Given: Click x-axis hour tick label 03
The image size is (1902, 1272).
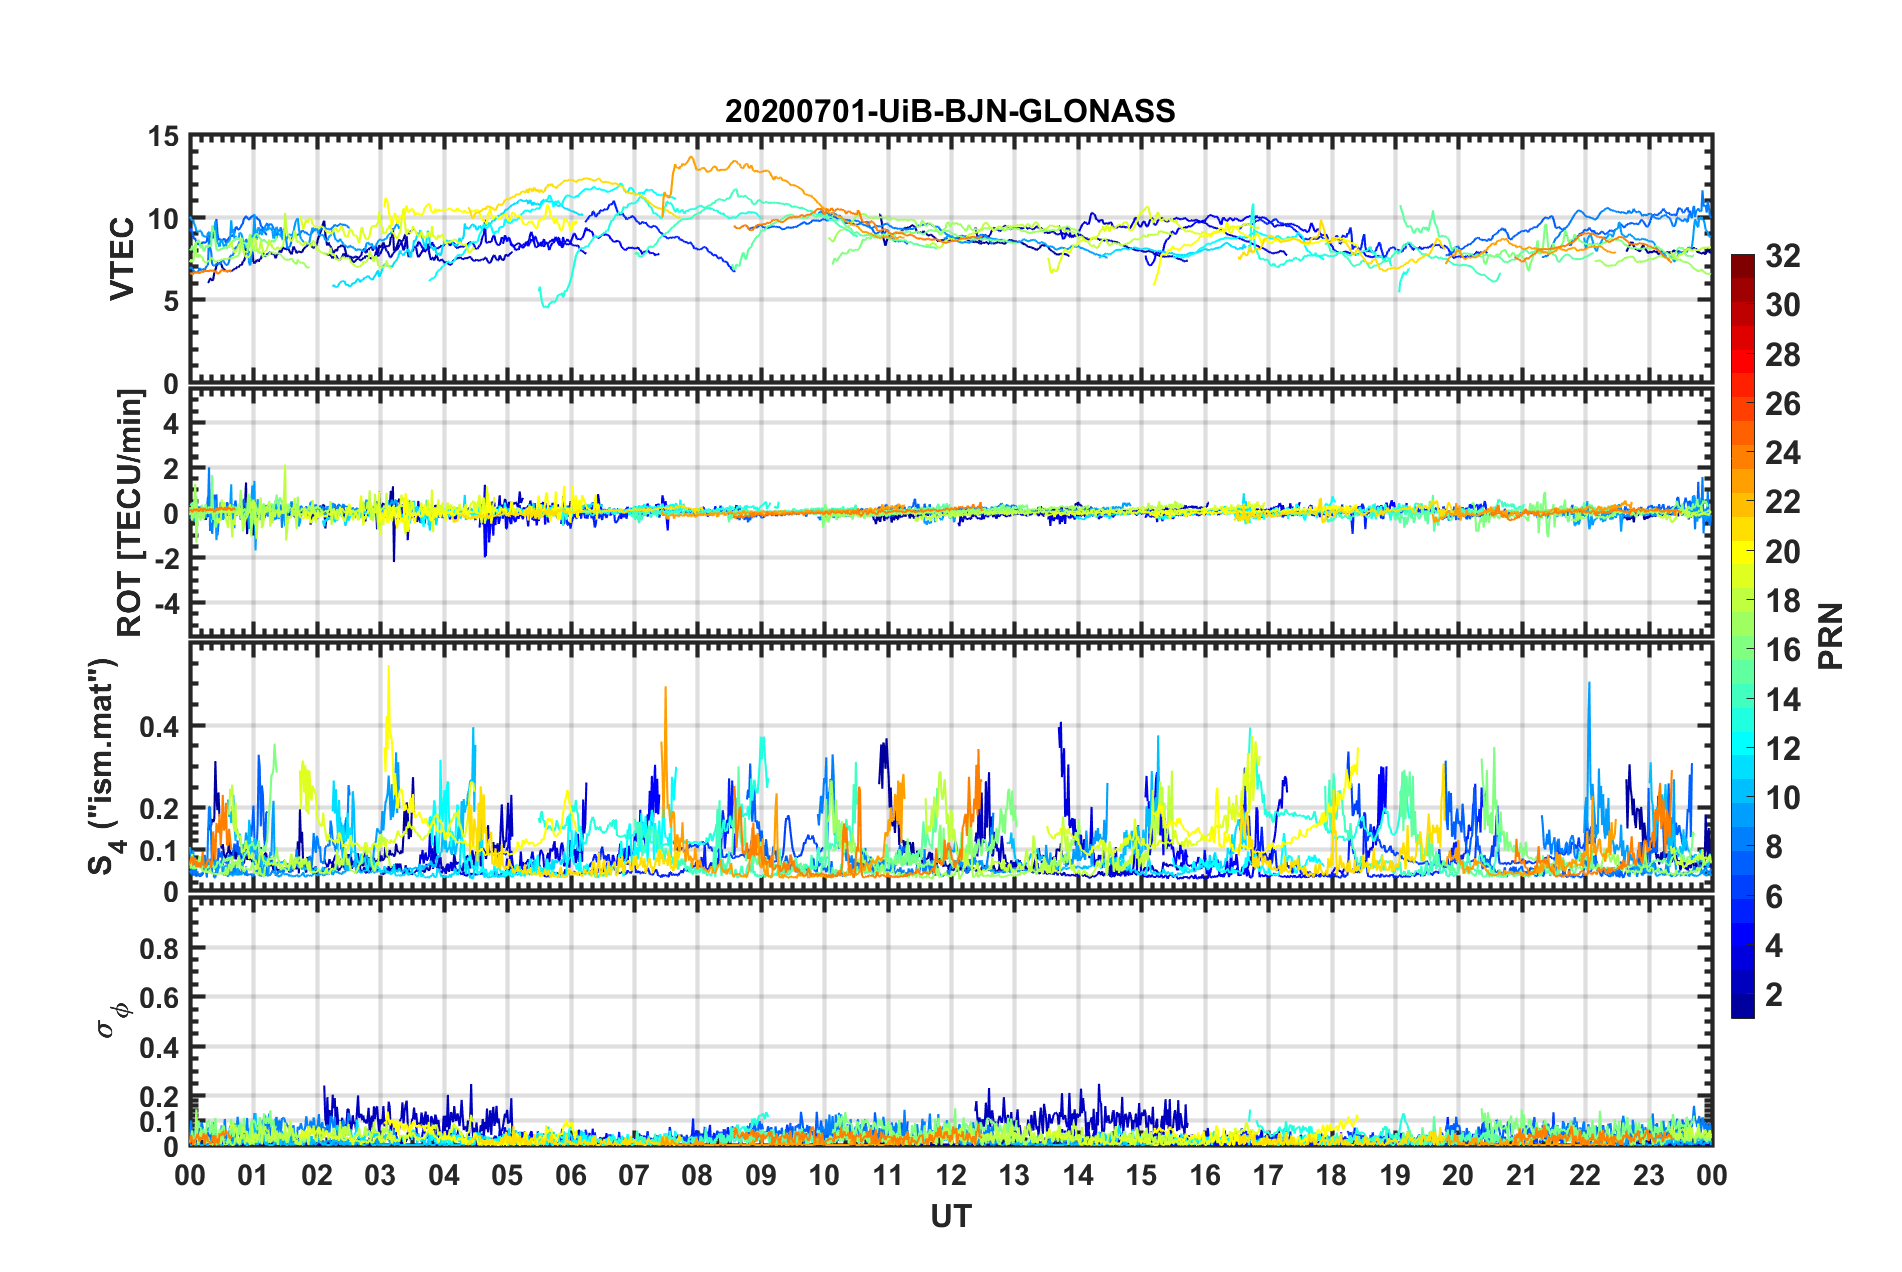Looking at the screenshot, I should [380, 1175].
